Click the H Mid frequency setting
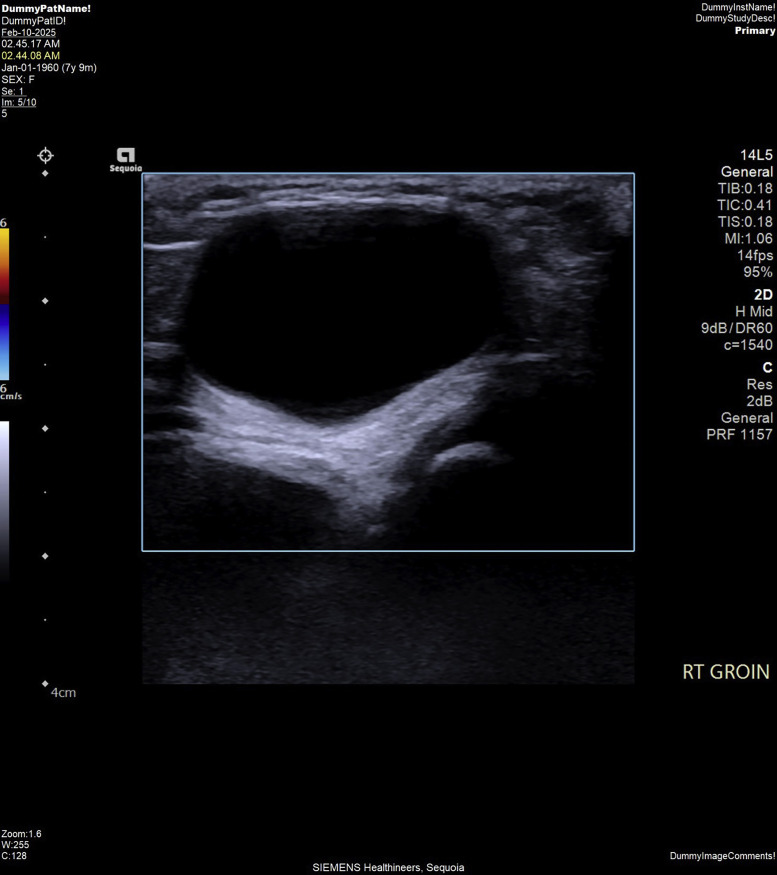Screen dimensions: 777x875 754,311
